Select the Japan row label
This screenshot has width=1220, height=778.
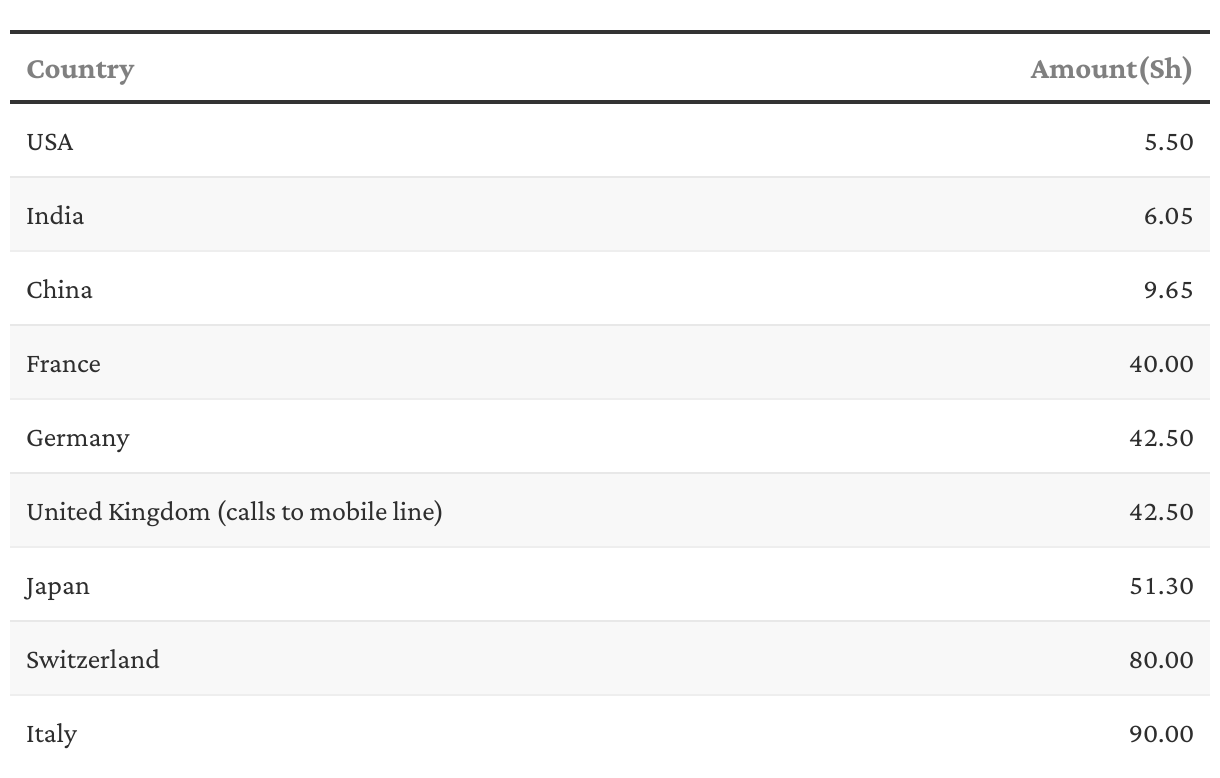point(58,586)
